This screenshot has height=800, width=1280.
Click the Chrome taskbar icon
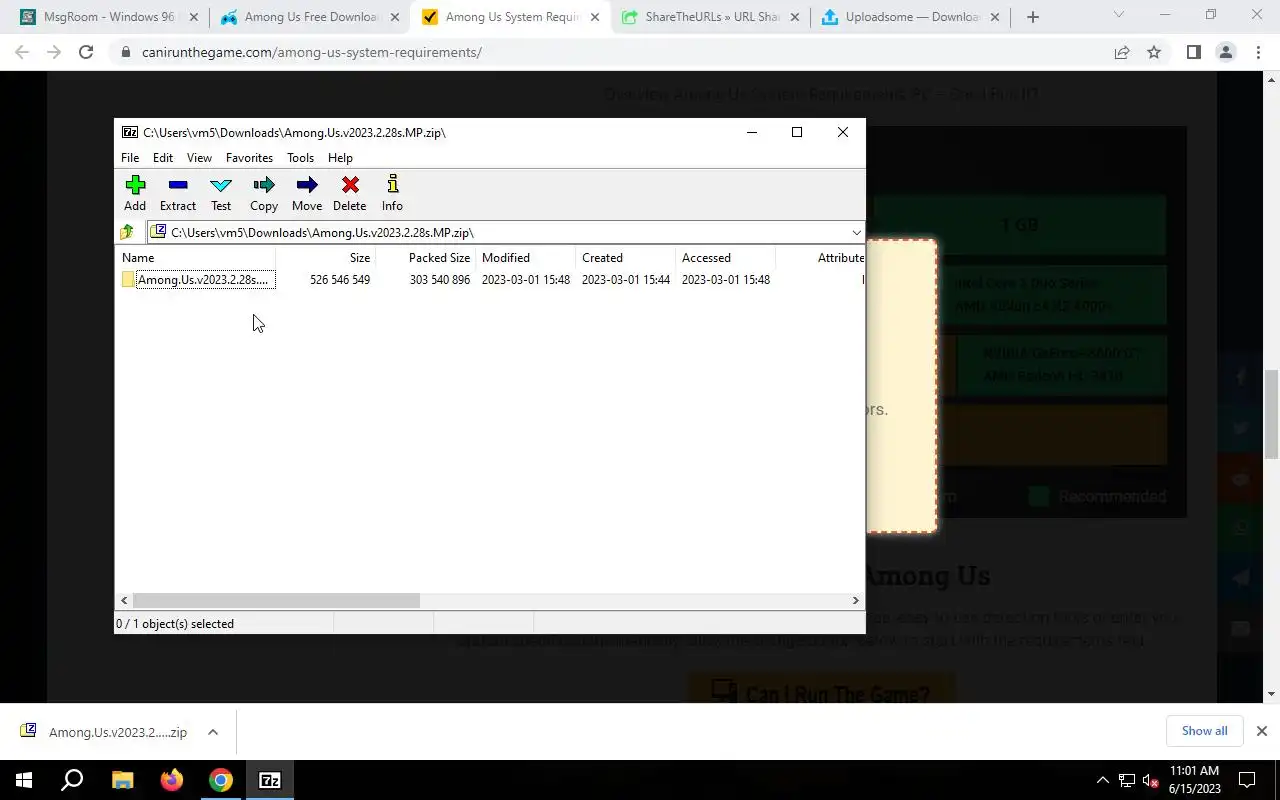click(x=221, y=780)
